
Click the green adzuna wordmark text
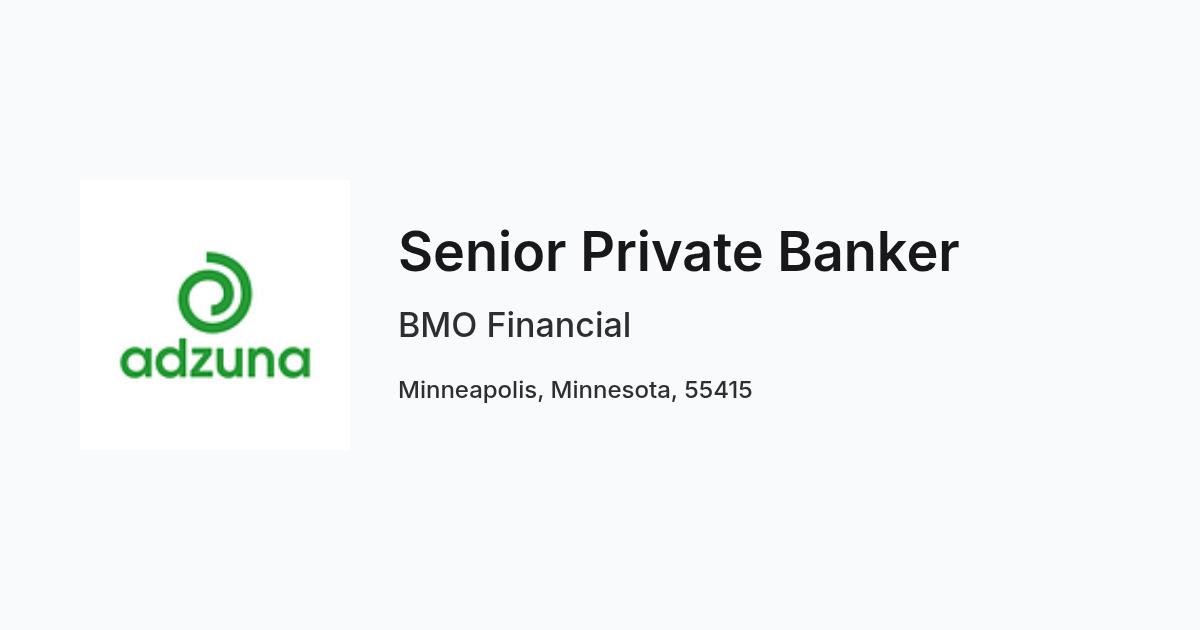tap(215, 360)
